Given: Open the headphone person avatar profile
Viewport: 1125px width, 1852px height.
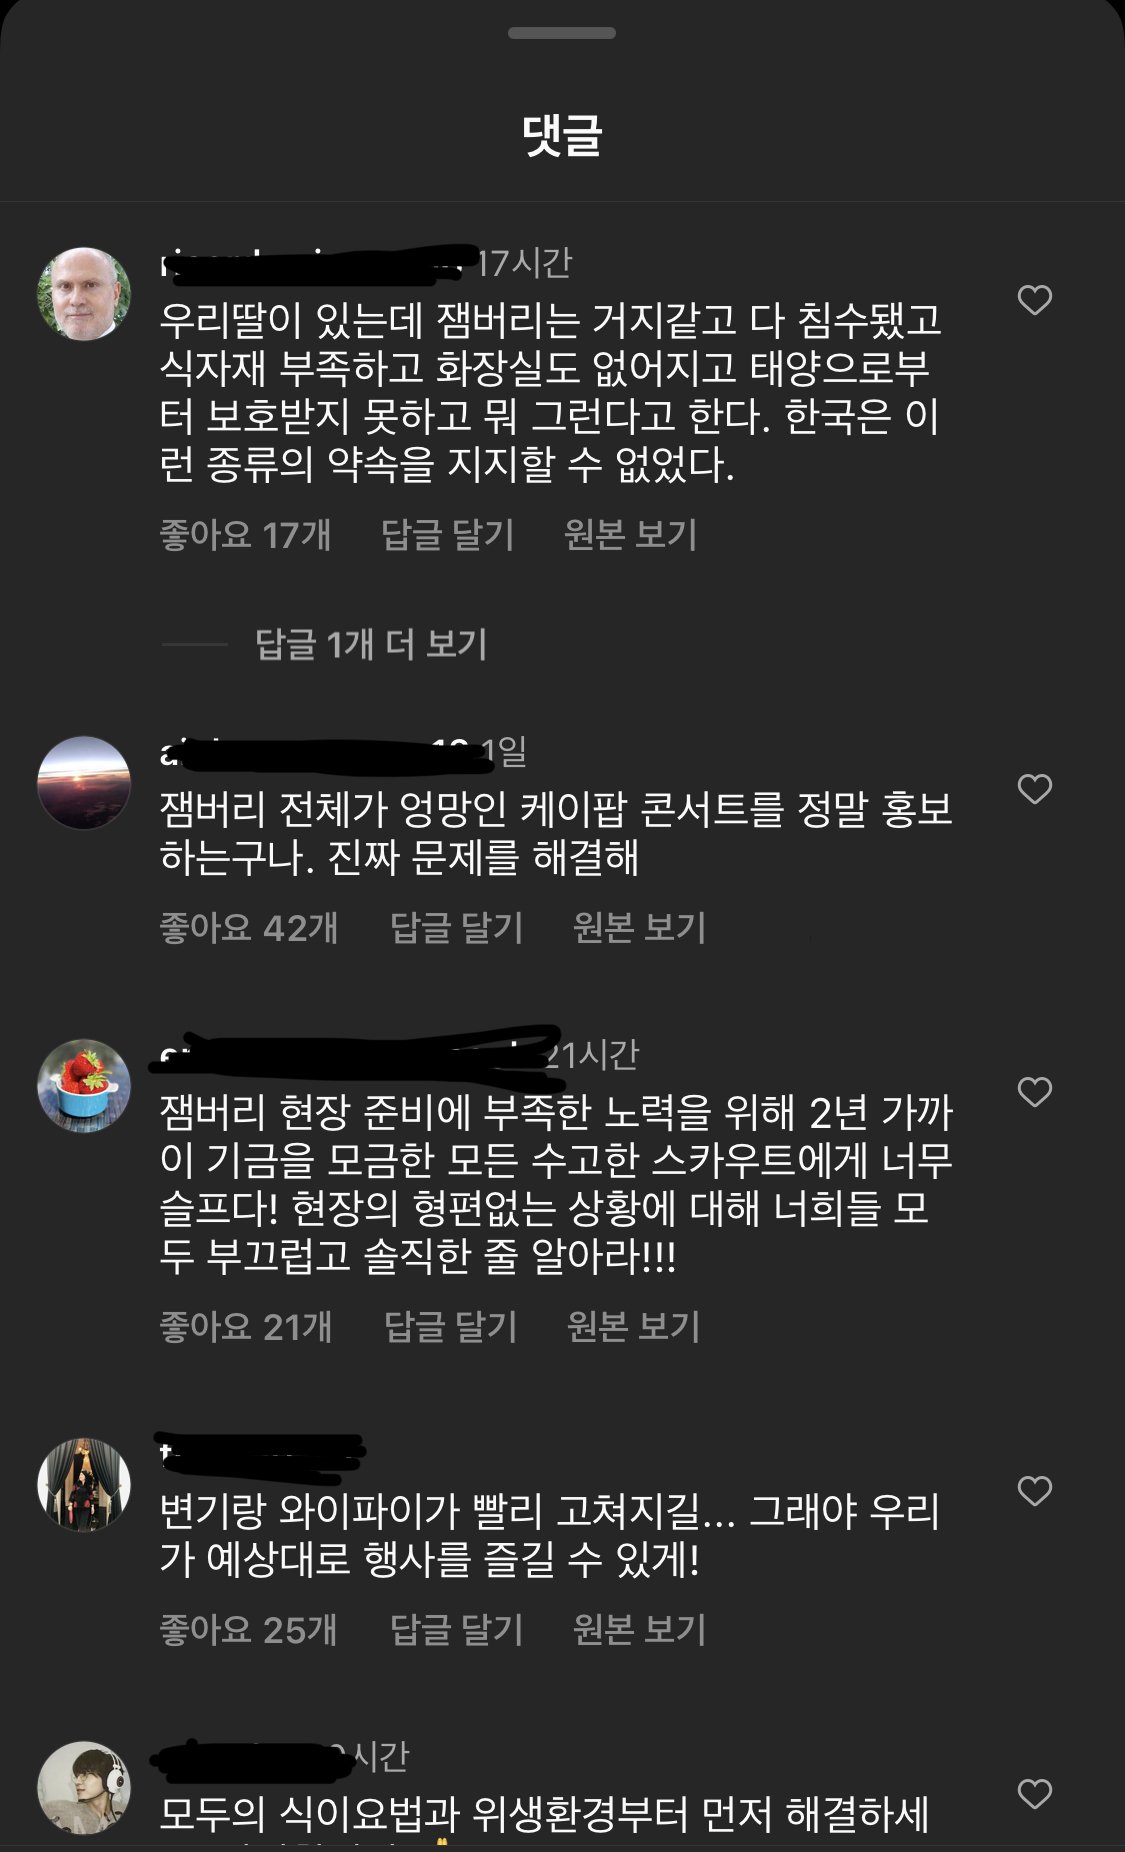Looking at the screenshot, I should 84,1787.
